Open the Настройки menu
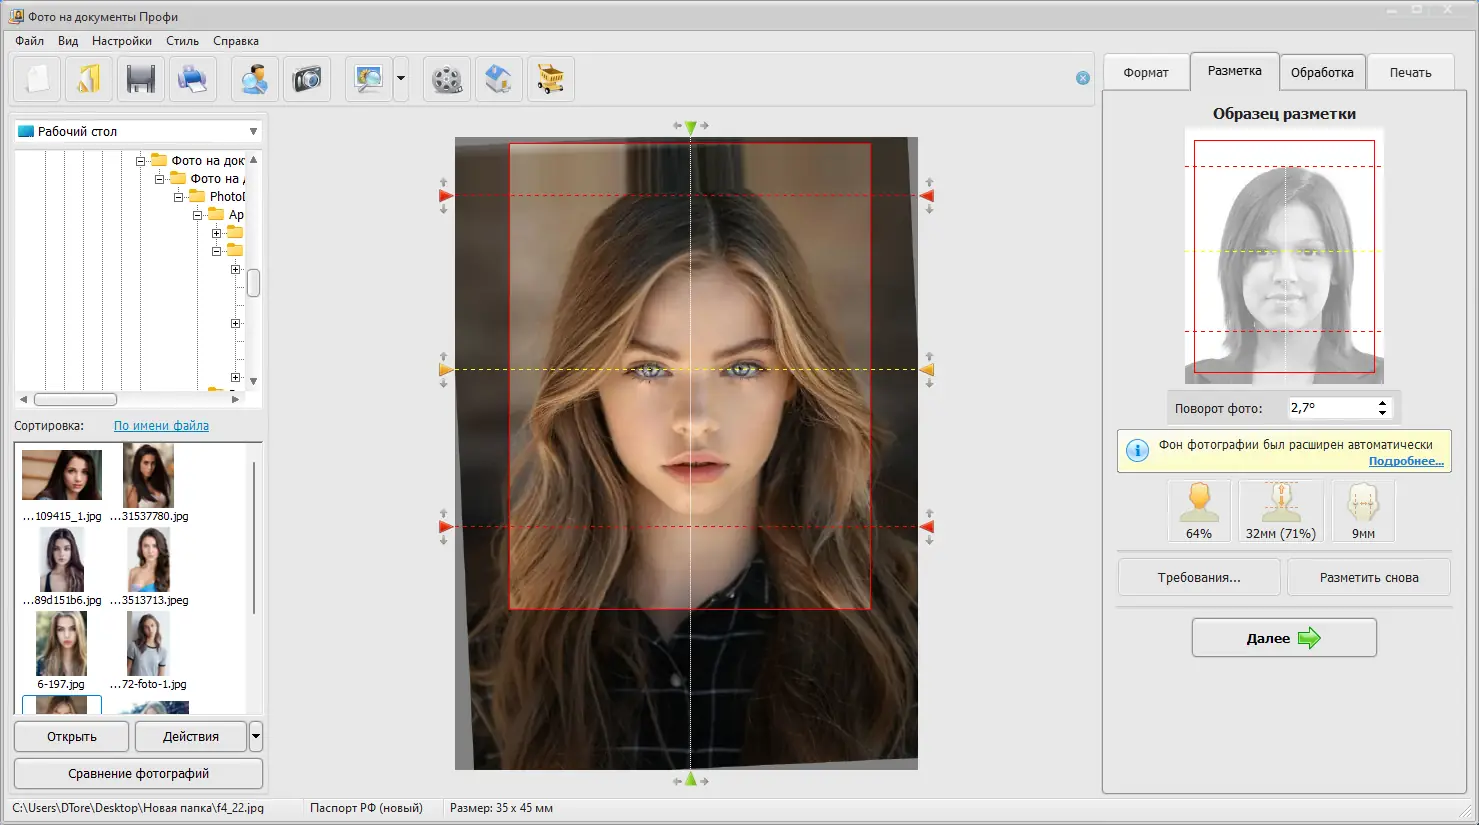1479x825 pixels. (x=121, y=41)
